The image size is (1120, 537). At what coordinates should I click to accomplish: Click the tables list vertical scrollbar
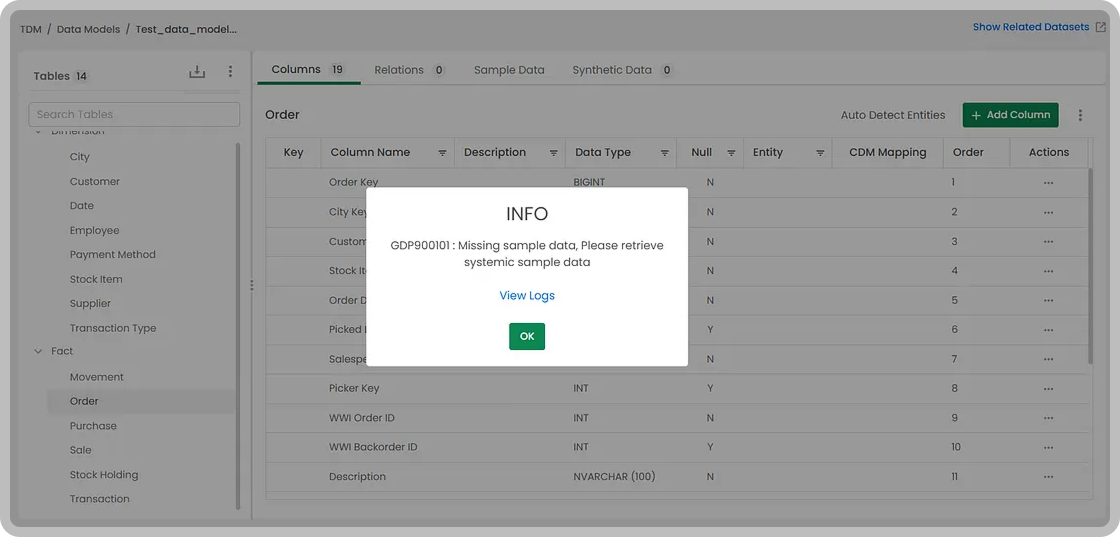[x=238, y=326]
